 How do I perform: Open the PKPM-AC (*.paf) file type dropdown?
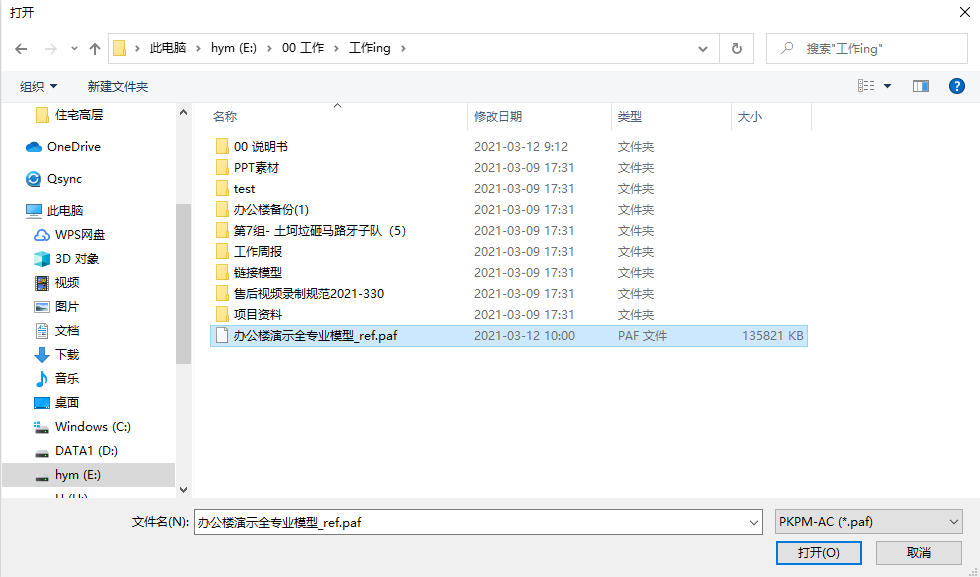coord(868,522)
